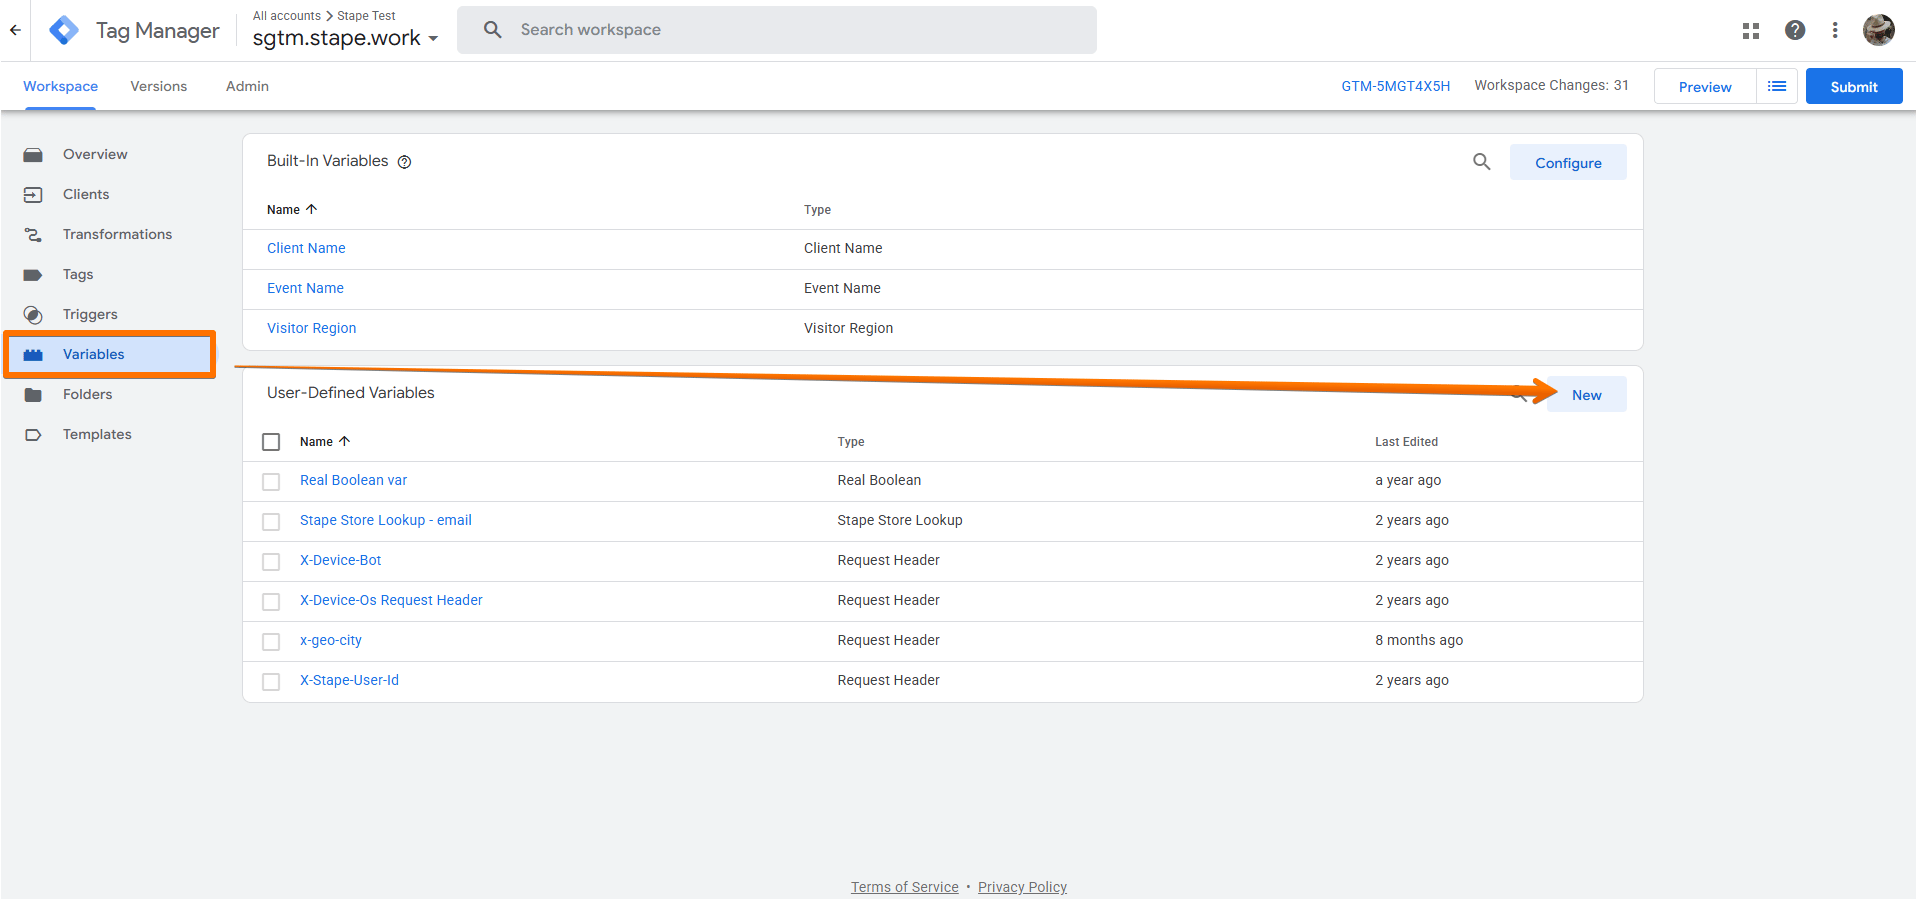Check the x-geo-city row checkbox
The width and height of the screenshot is (1916, 899).
[x=271, y=642]
